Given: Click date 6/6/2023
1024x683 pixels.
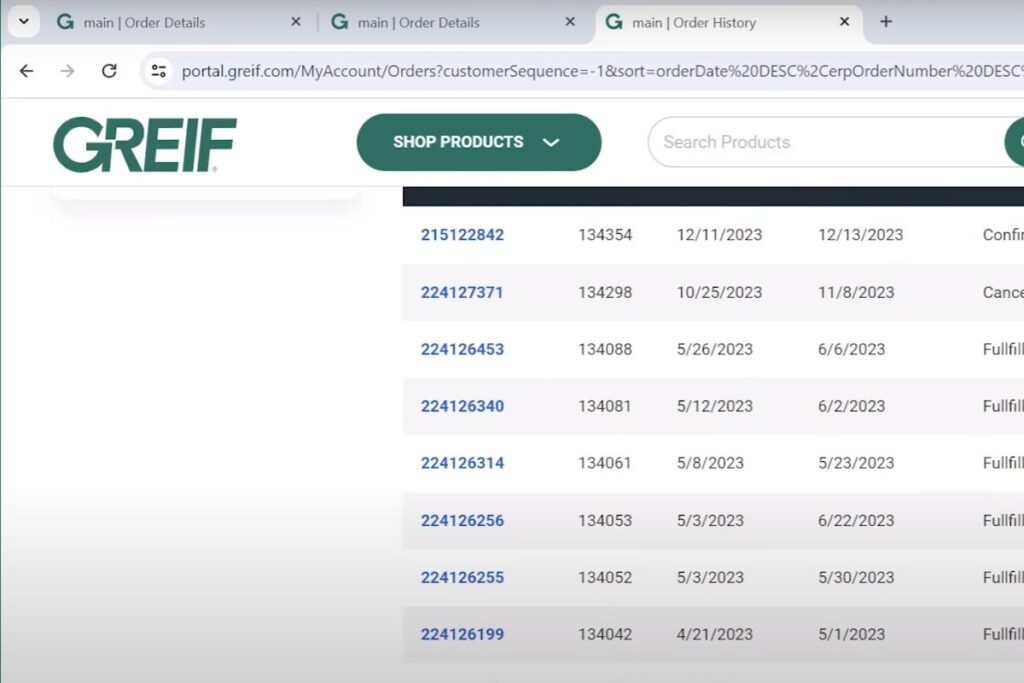Looking at the screenshot, I should click(851, 349).
